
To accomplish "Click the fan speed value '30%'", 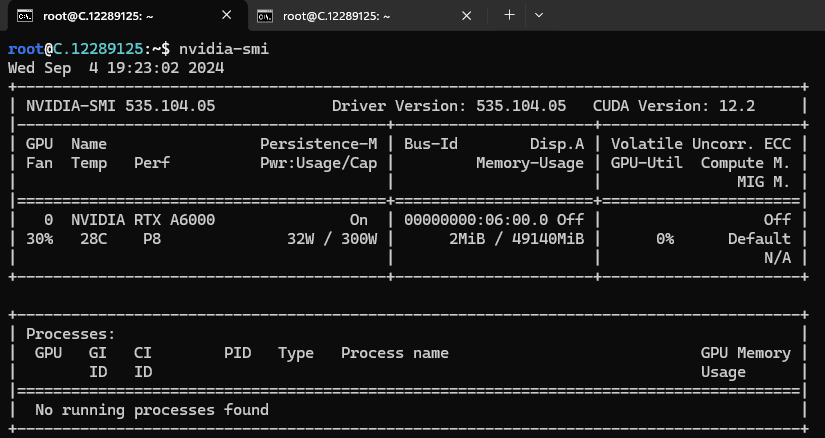I will [x=39, y=238].
